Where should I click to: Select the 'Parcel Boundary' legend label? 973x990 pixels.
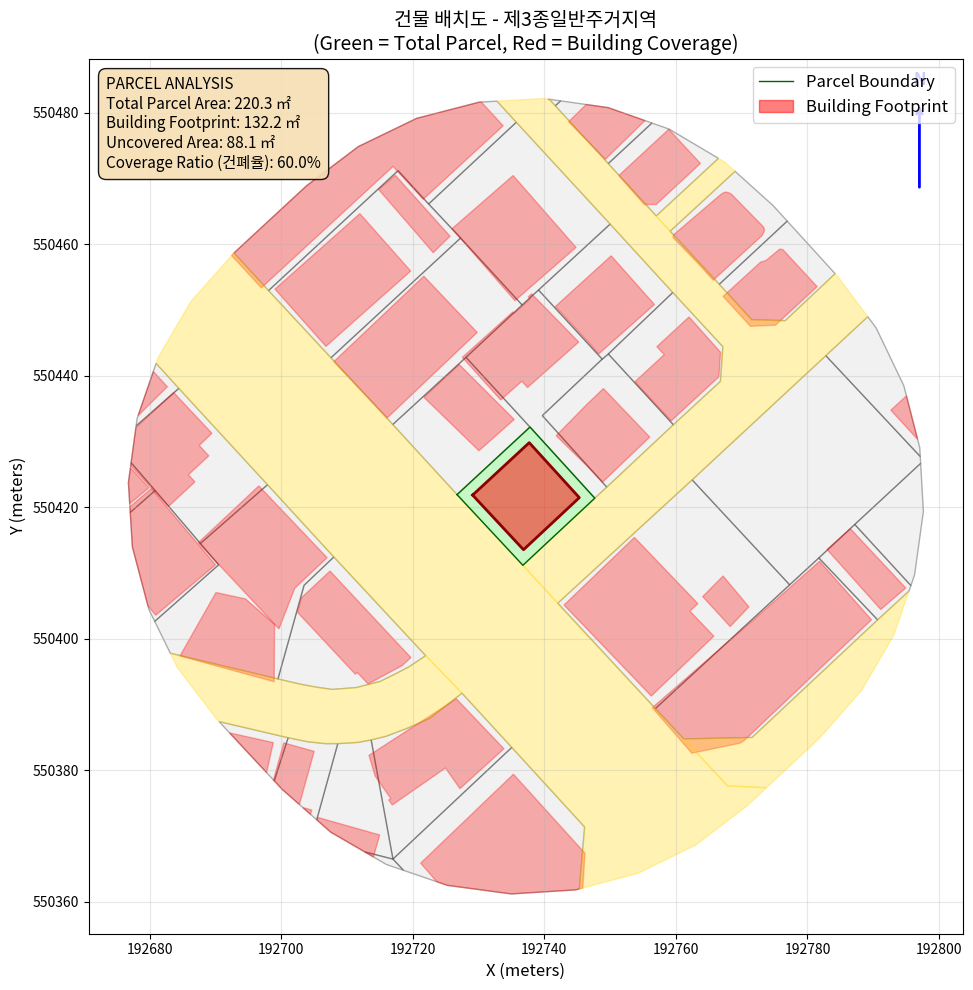(x=870, y=82)
